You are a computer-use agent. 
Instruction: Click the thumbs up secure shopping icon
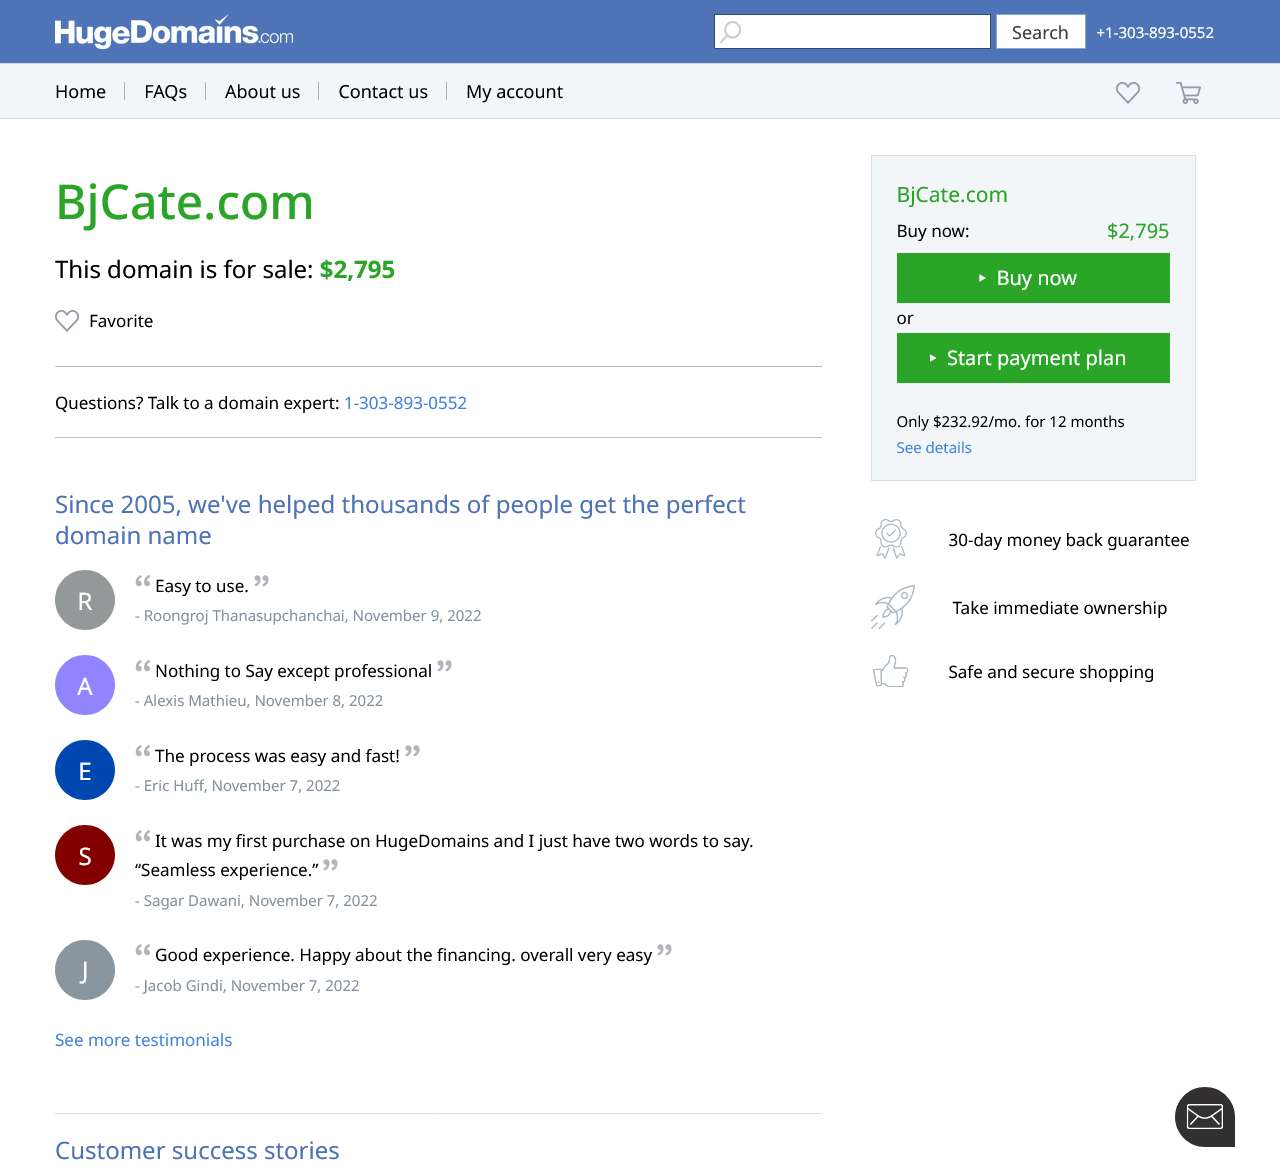[890, 672]
